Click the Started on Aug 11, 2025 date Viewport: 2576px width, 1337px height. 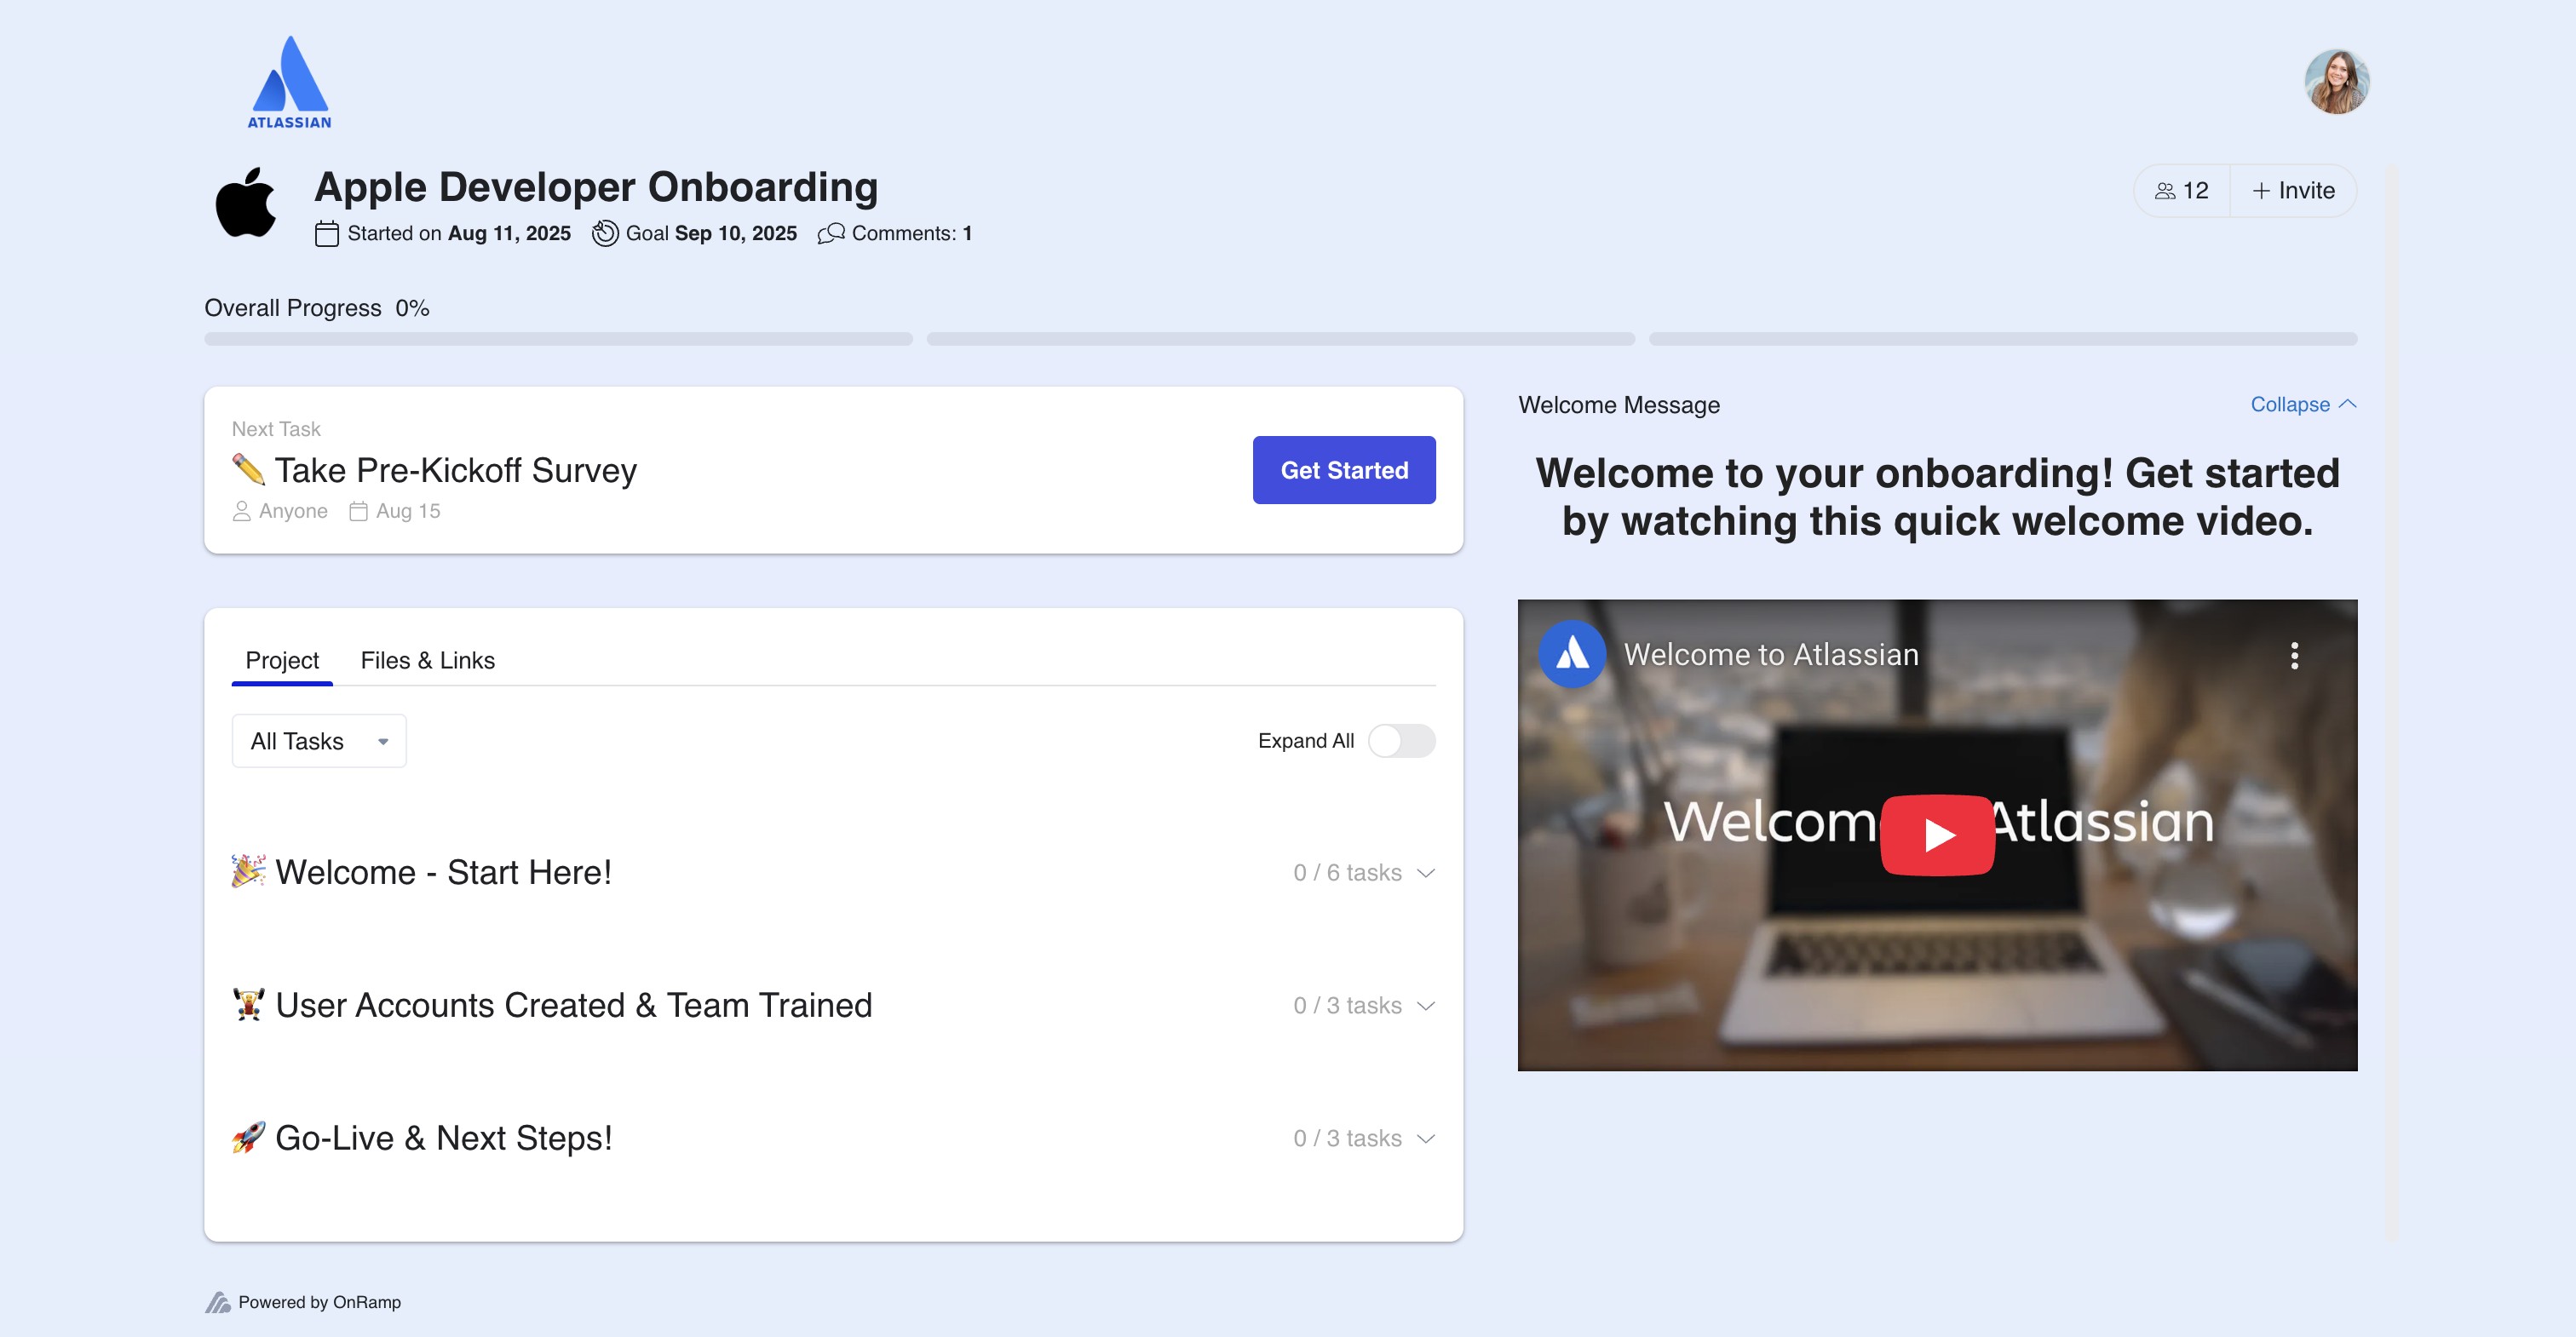click(459, 233)
